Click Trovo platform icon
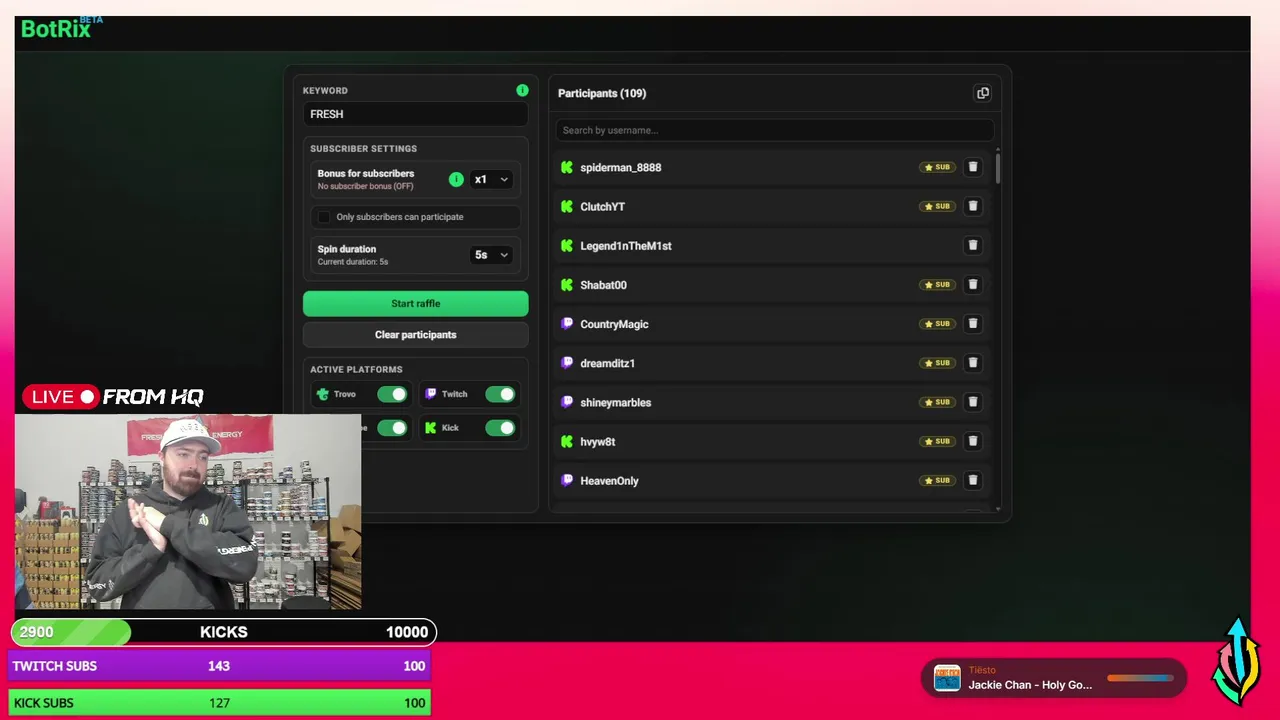The height and width of the screenshot is (720, 1280). (x=322, y=394)
